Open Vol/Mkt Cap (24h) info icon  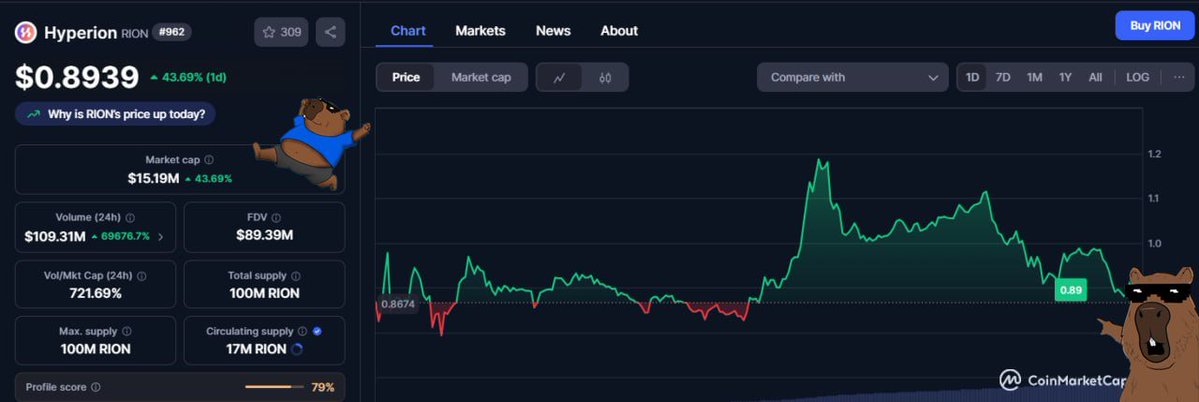coord(141,276)
